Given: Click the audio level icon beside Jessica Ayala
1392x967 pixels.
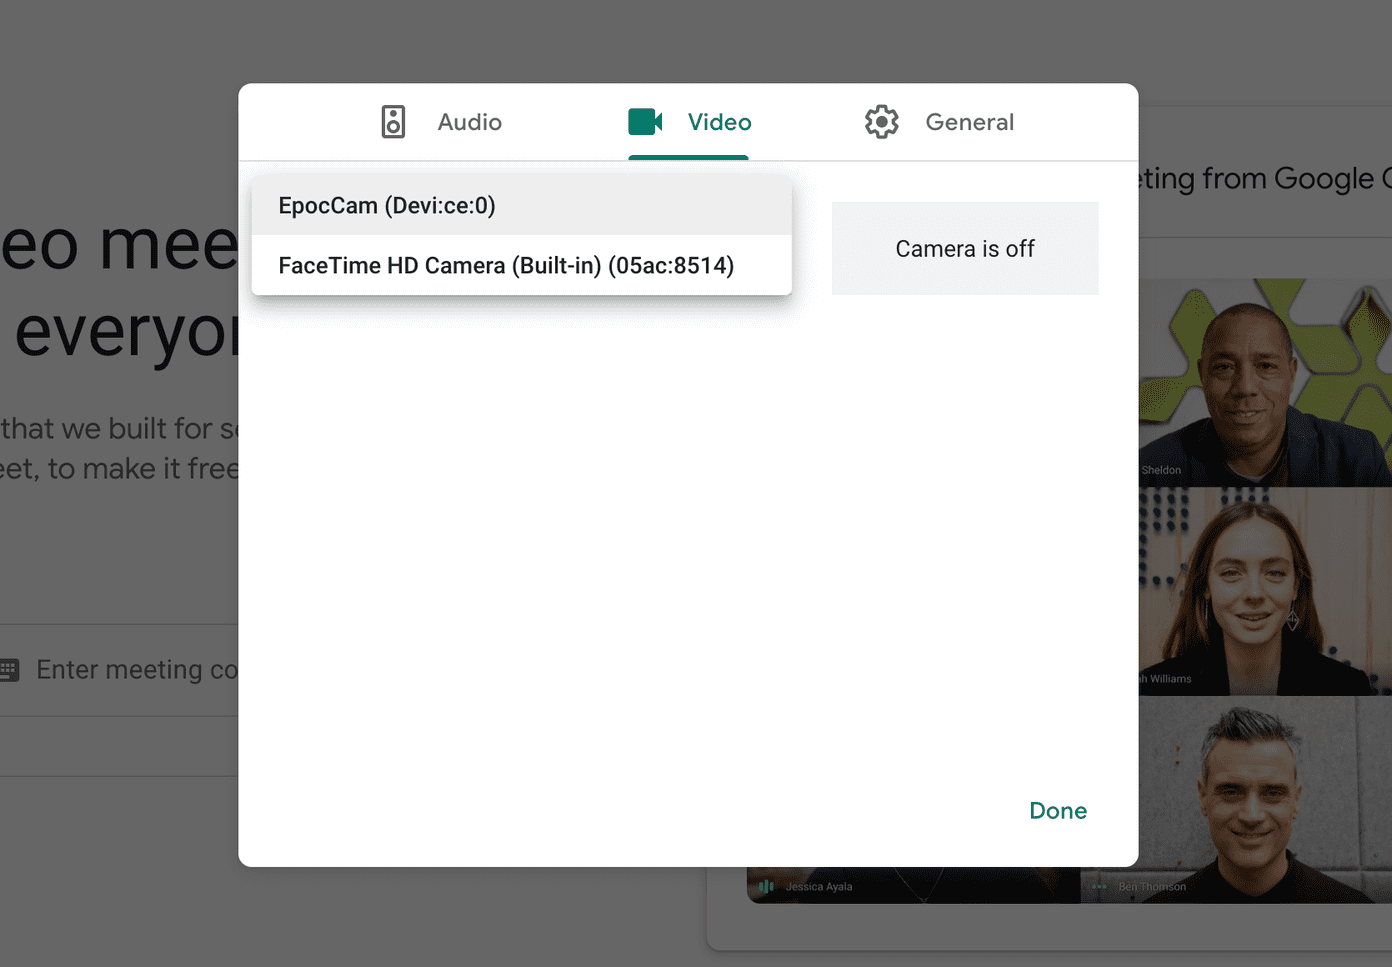Looking at the screenshot, I should (x=766, y=887).
